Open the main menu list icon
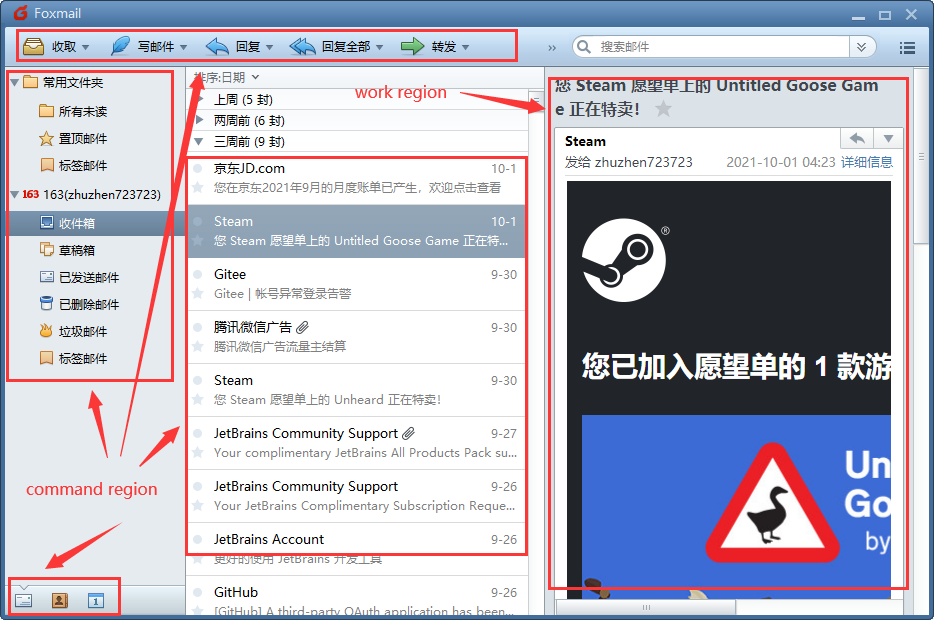The width and height of the screenshot is (934, 620). tap(907, 48)
